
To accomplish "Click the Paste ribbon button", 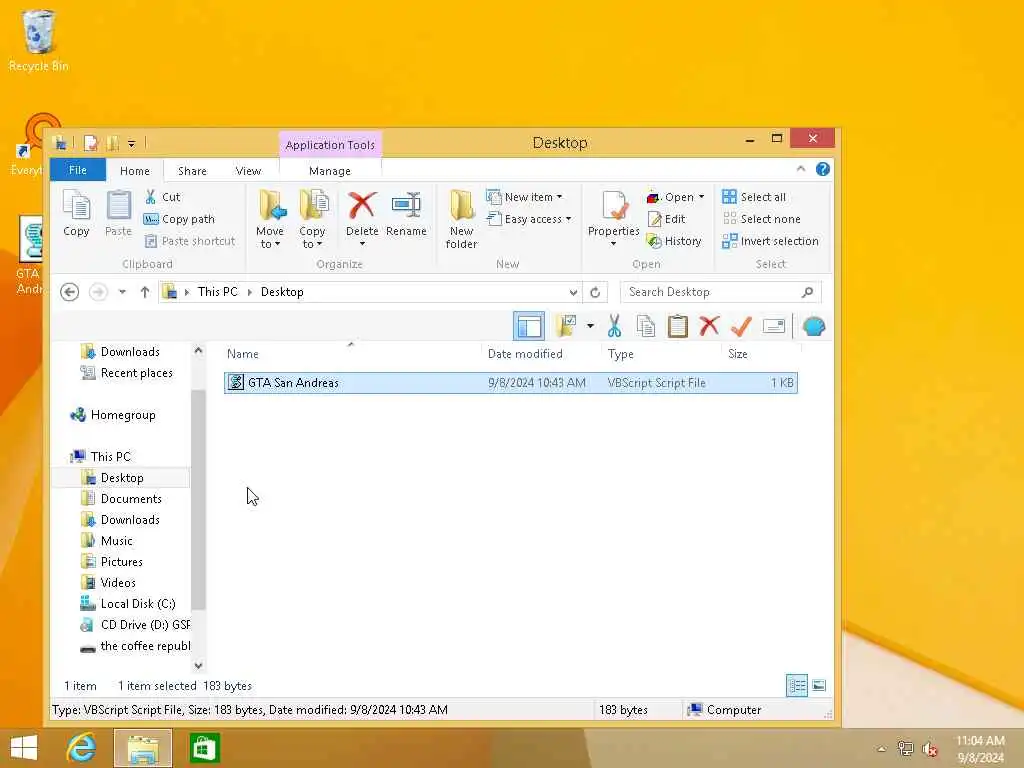I will 118,214.
